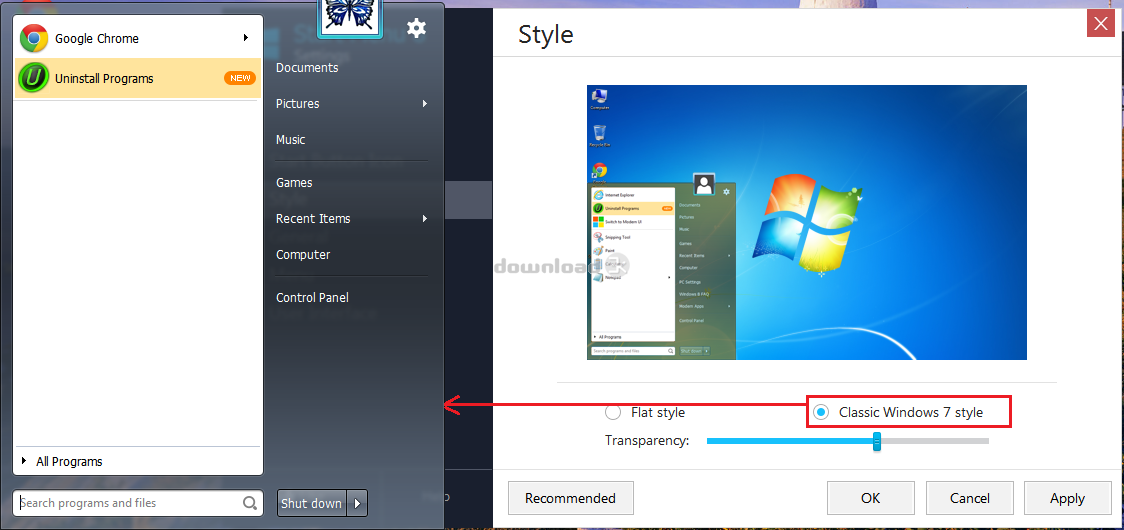Choose Classic Windows 7 style option

click(821, 412)
